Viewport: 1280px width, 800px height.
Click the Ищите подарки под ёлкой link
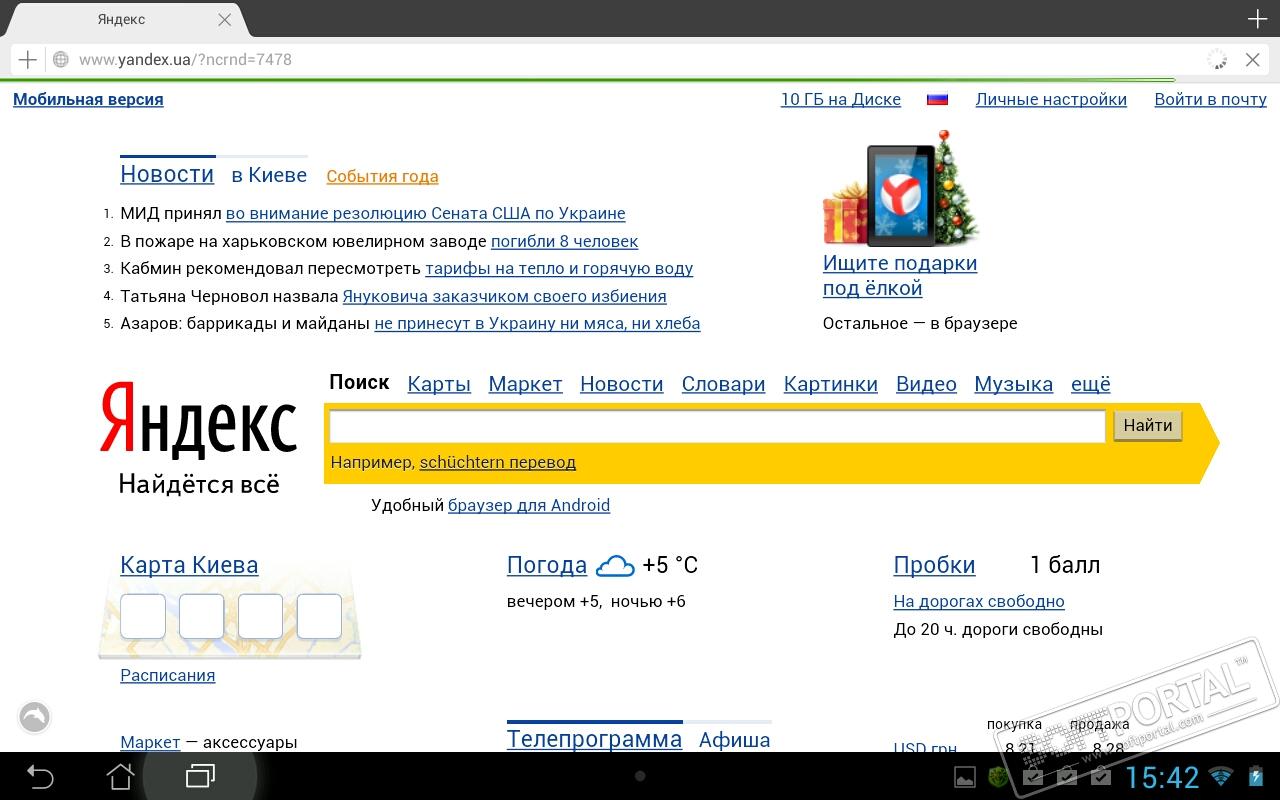click(900, 276)
